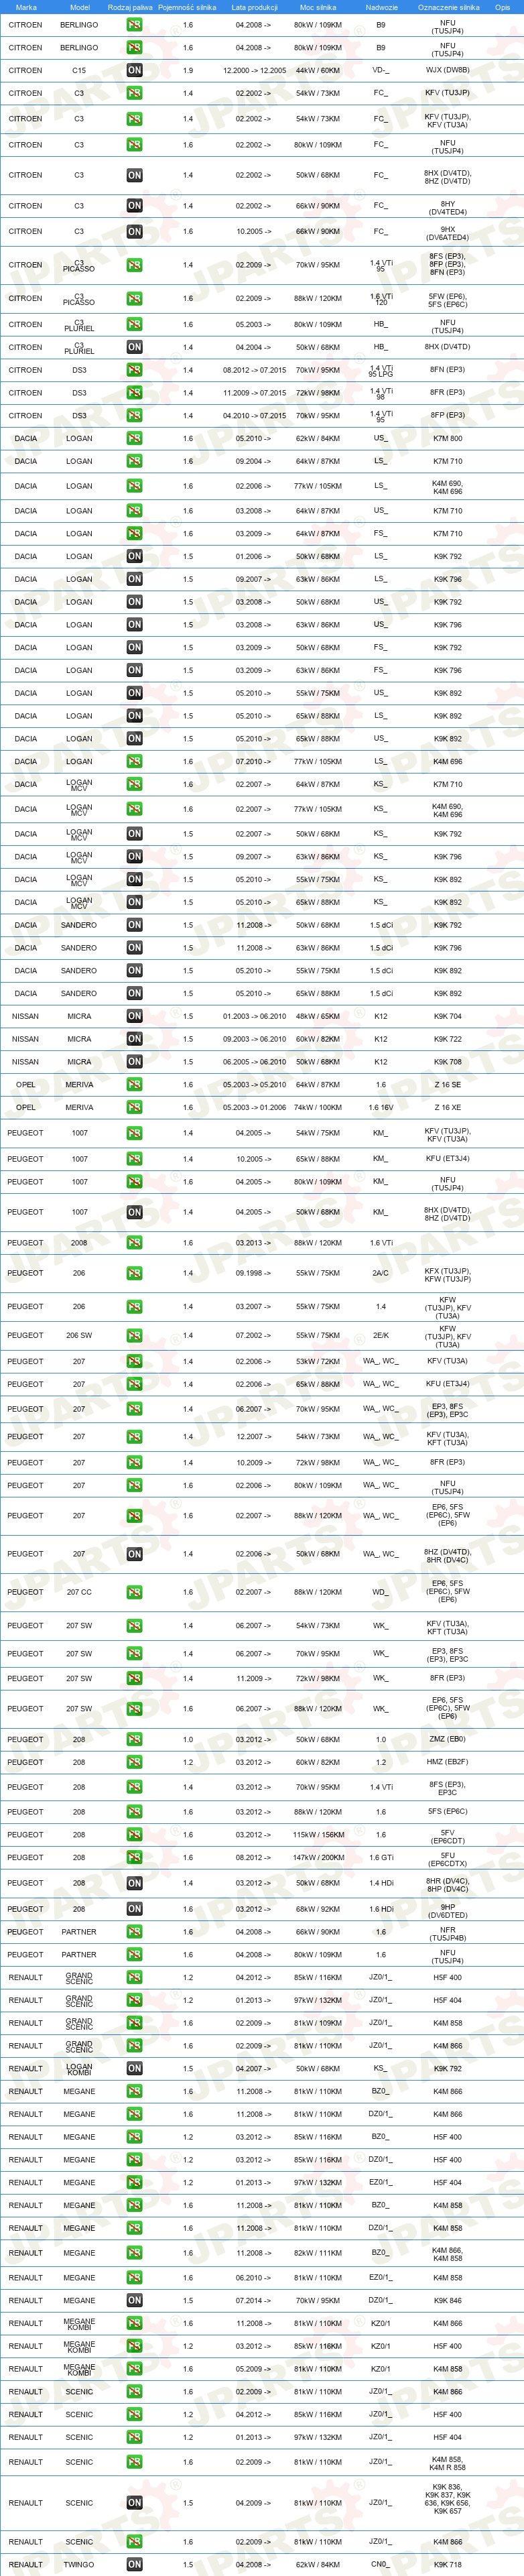Click the petrol icon in Peugeot 2008 row

coord(134,1243)
